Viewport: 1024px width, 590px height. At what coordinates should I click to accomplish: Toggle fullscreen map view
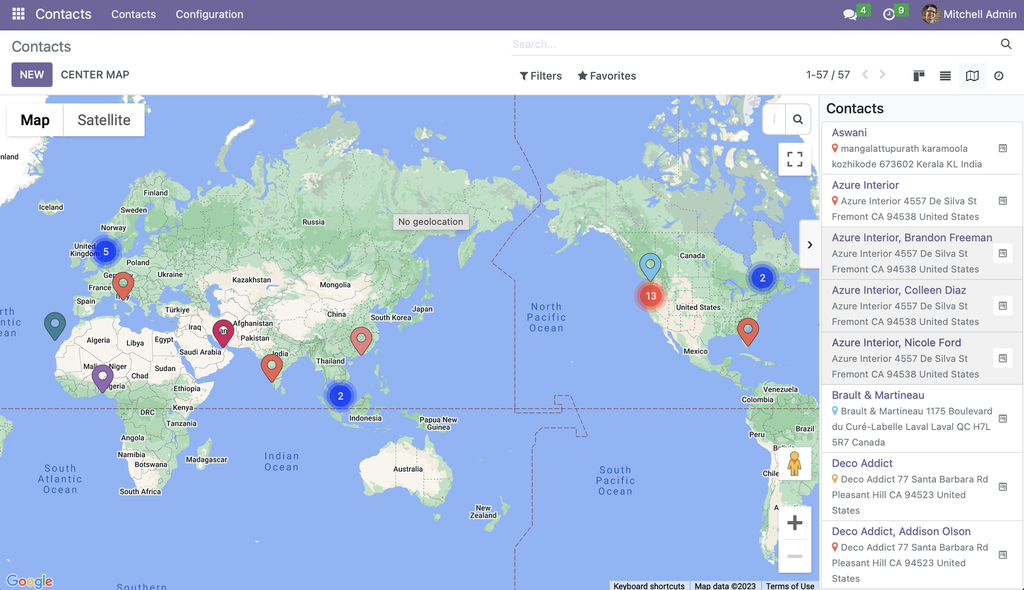tap(795, 159)
